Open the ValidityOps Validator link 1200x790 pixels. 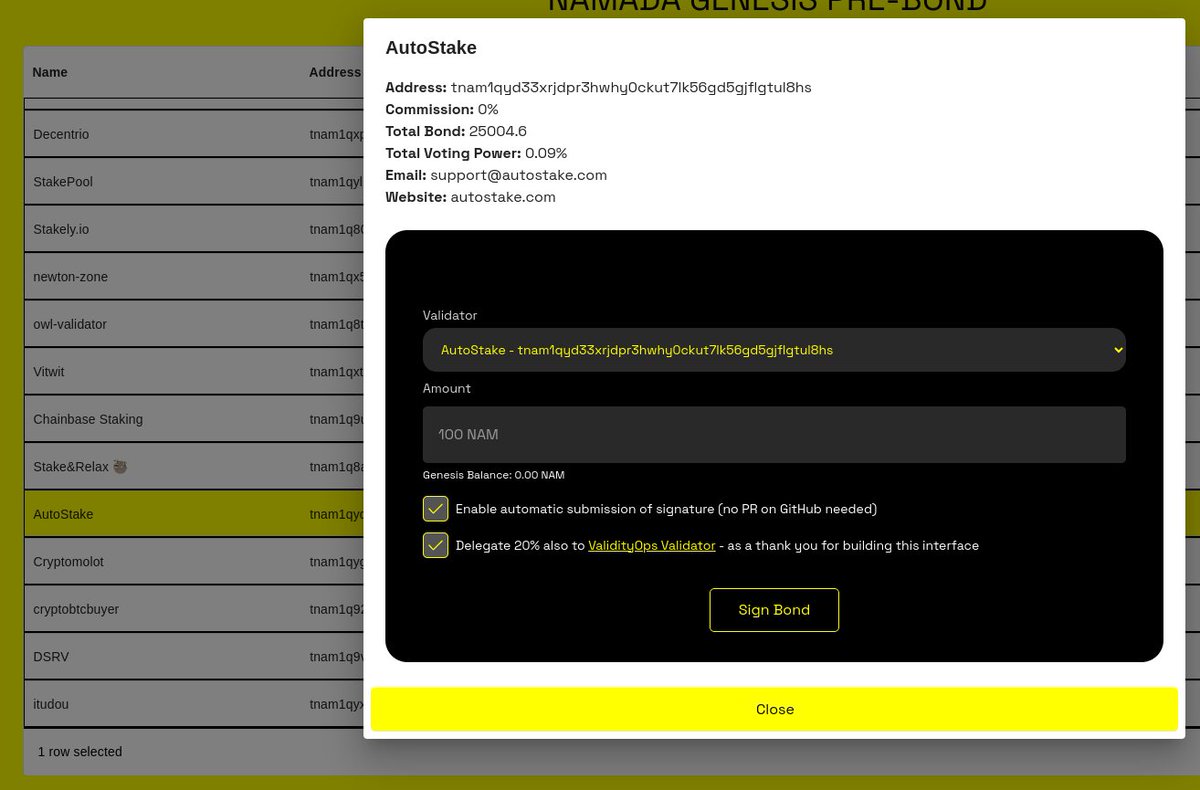coord(652,546)
